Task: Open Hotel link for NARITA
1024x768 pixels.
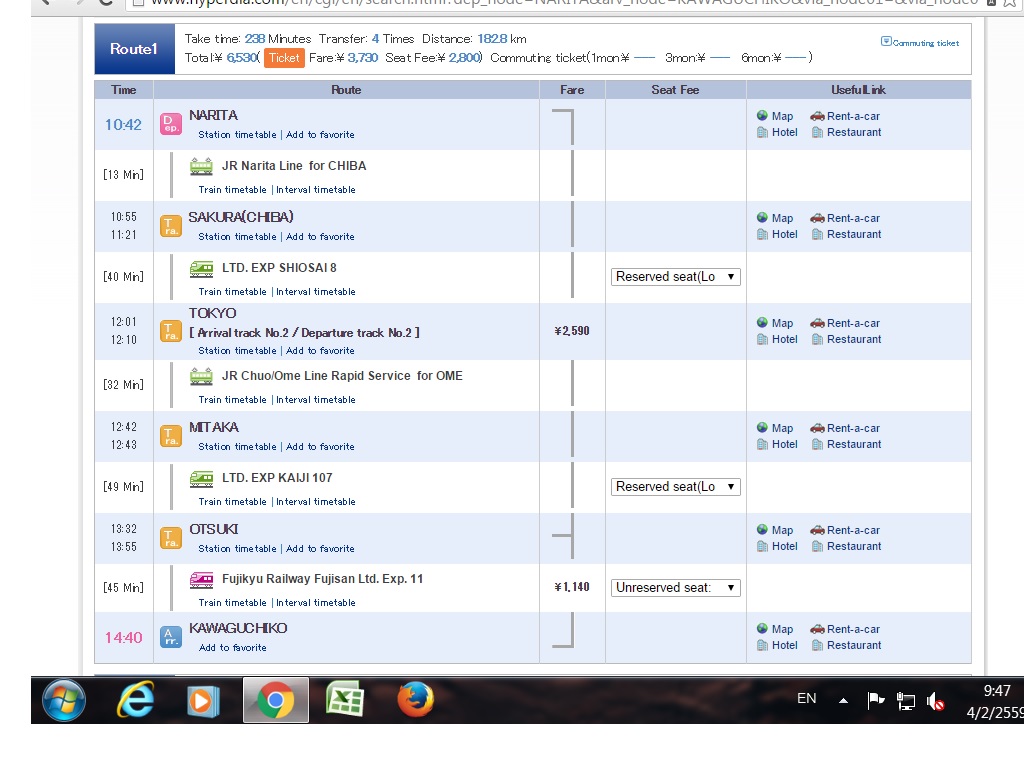Action: 777,133
